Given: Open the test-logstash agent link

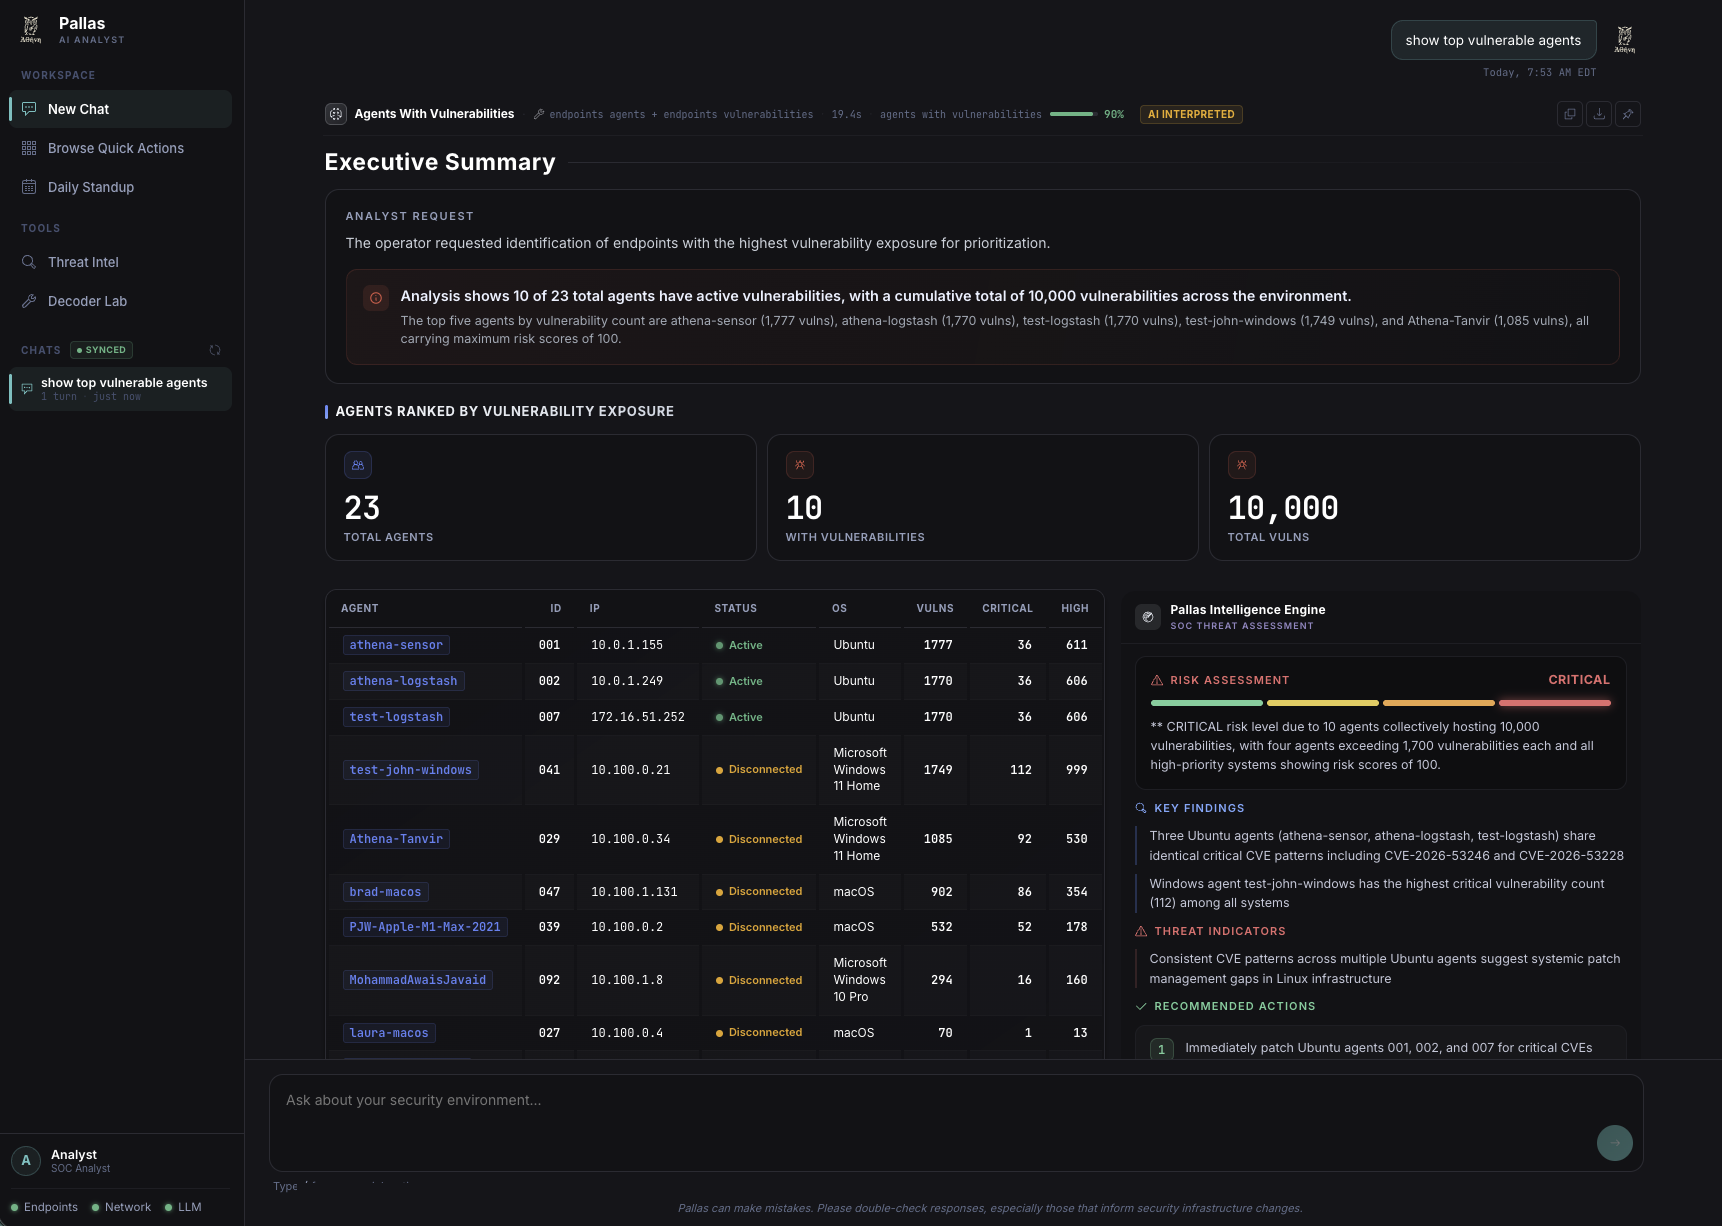Looking at the screenshot, I should point(396,717).
